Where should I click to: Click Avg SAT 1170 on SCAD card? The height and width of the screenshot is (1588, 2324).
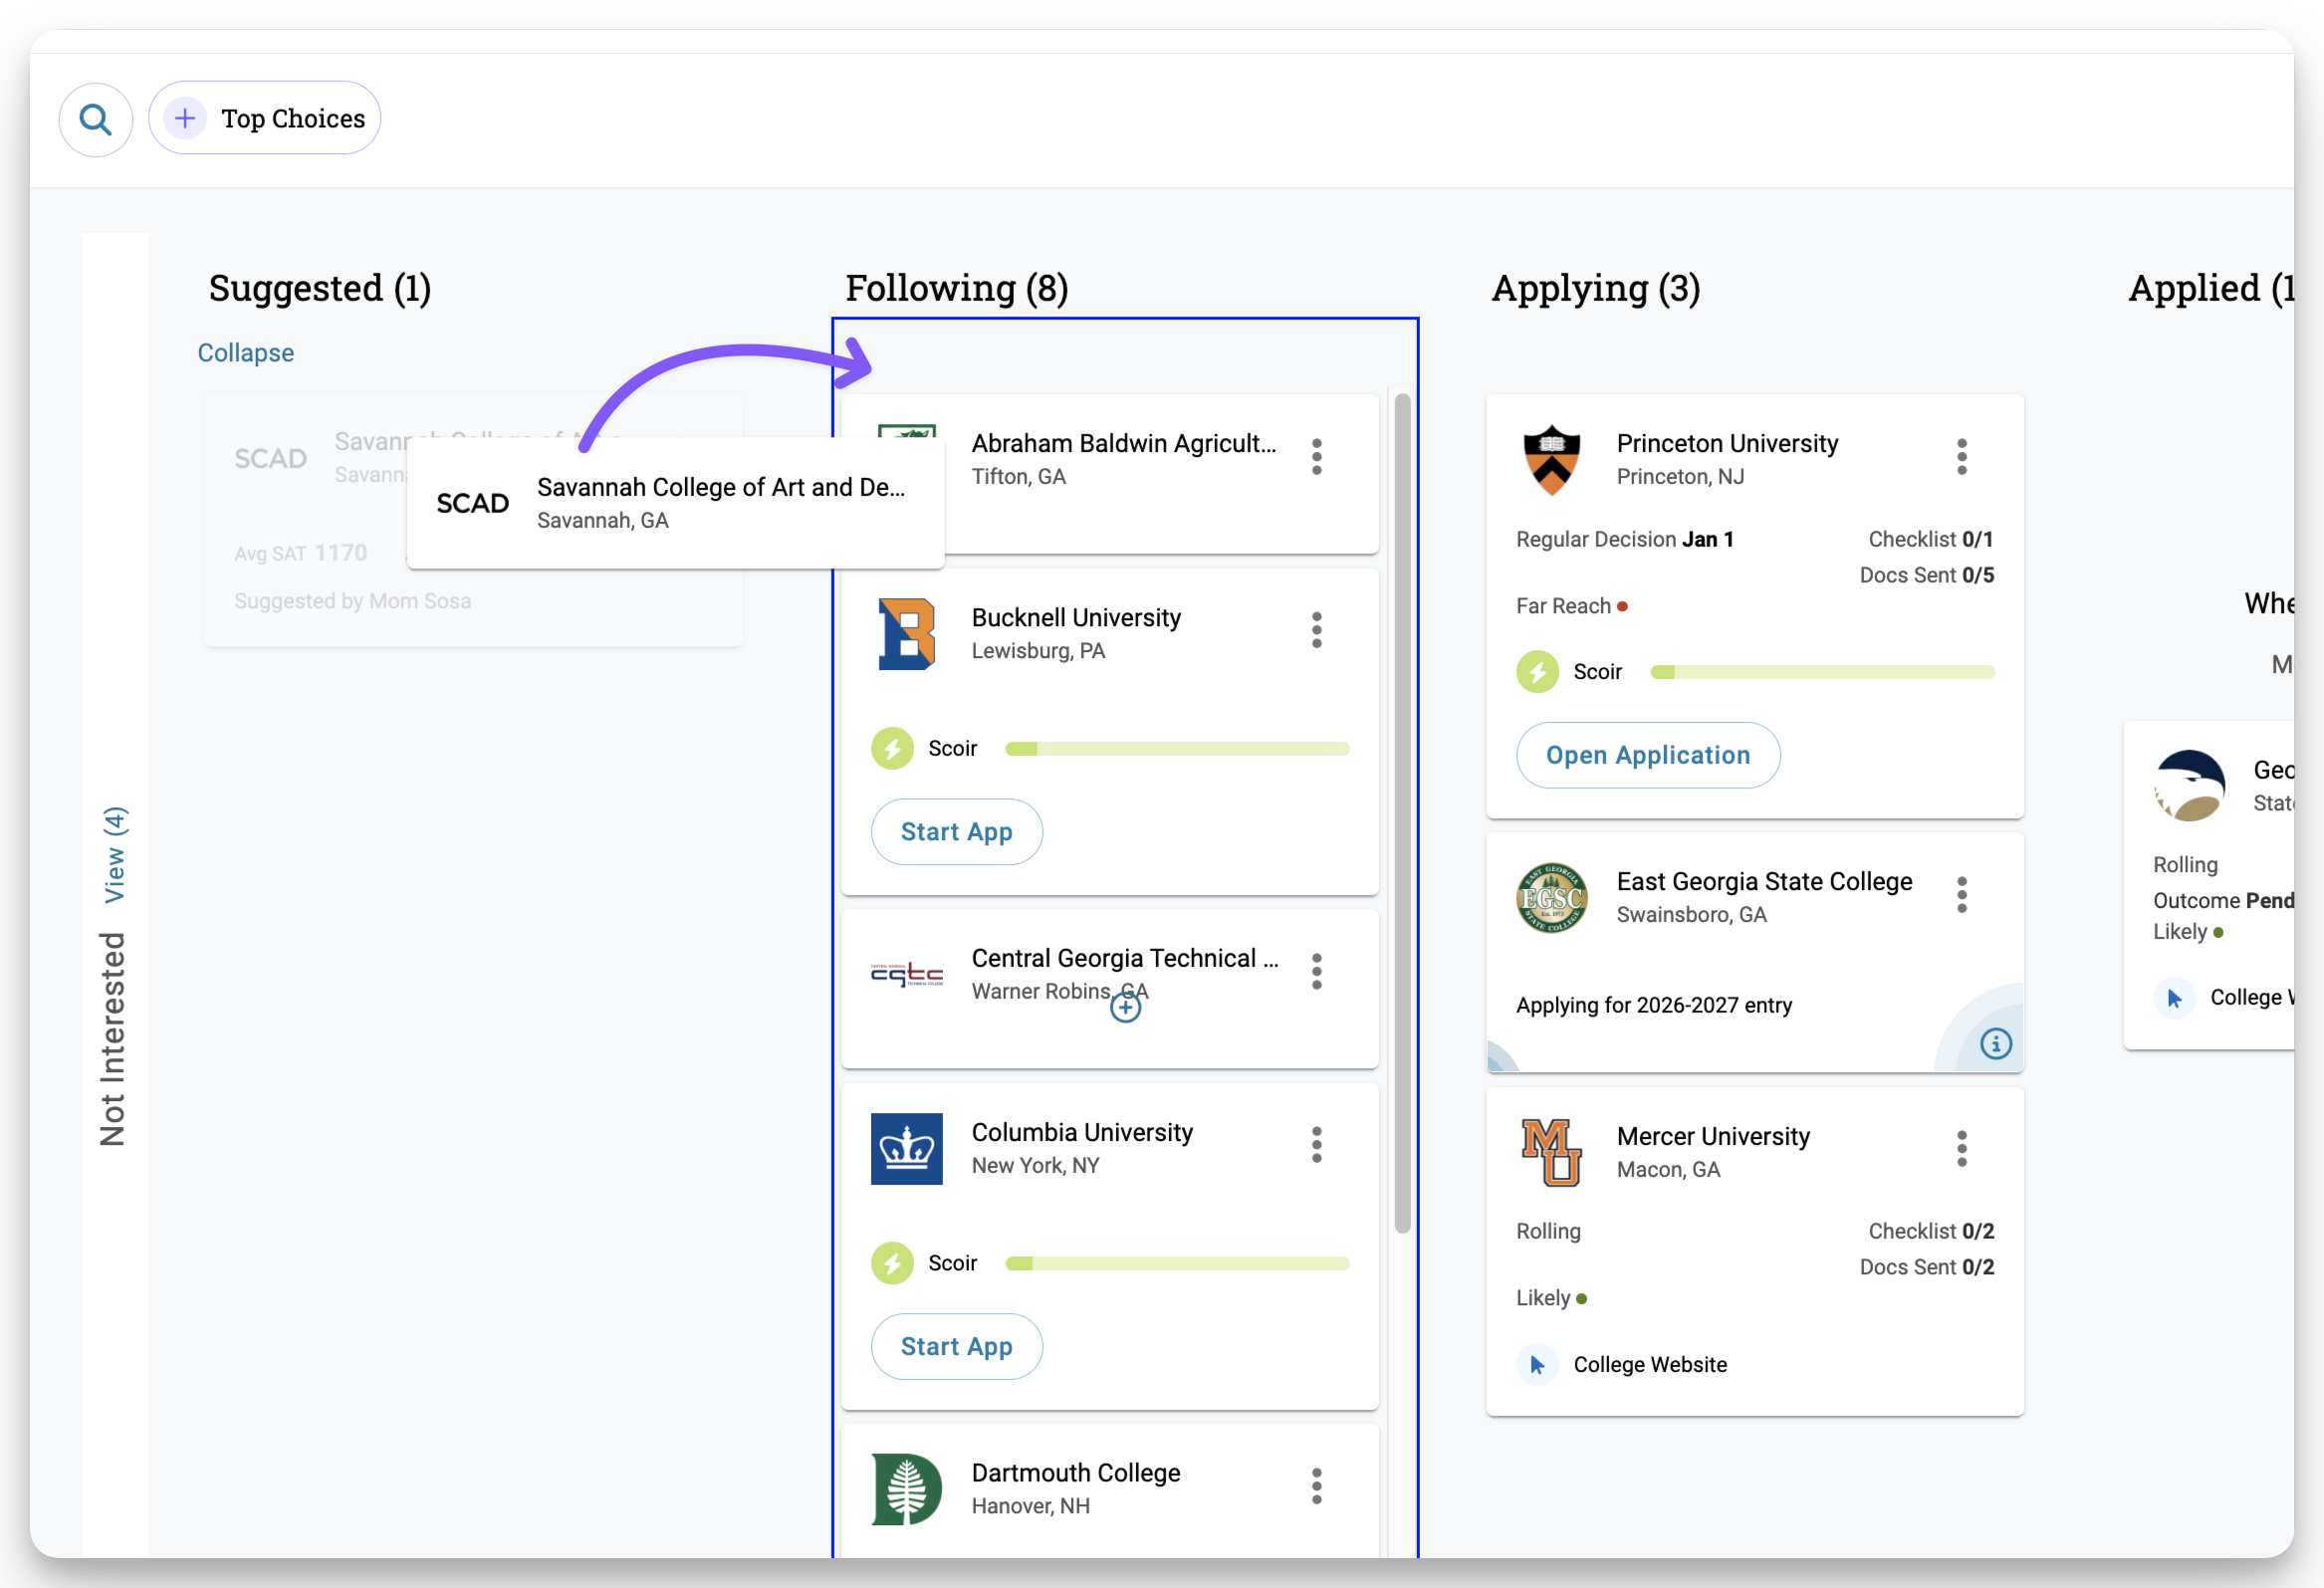tap(300, 553)
